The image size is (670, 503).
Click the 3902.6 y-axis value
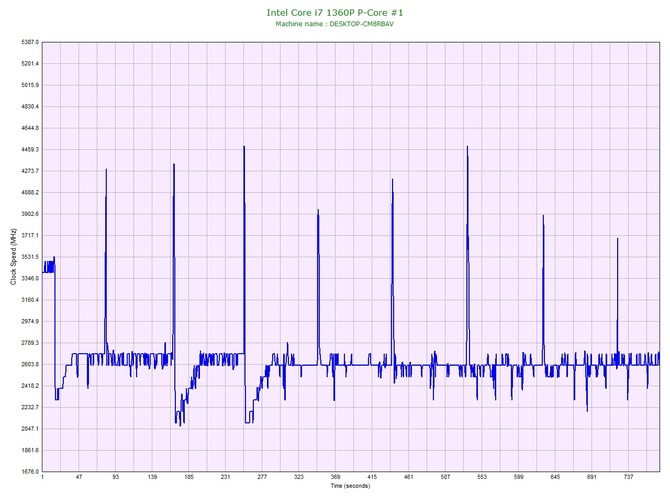[30, 214]
